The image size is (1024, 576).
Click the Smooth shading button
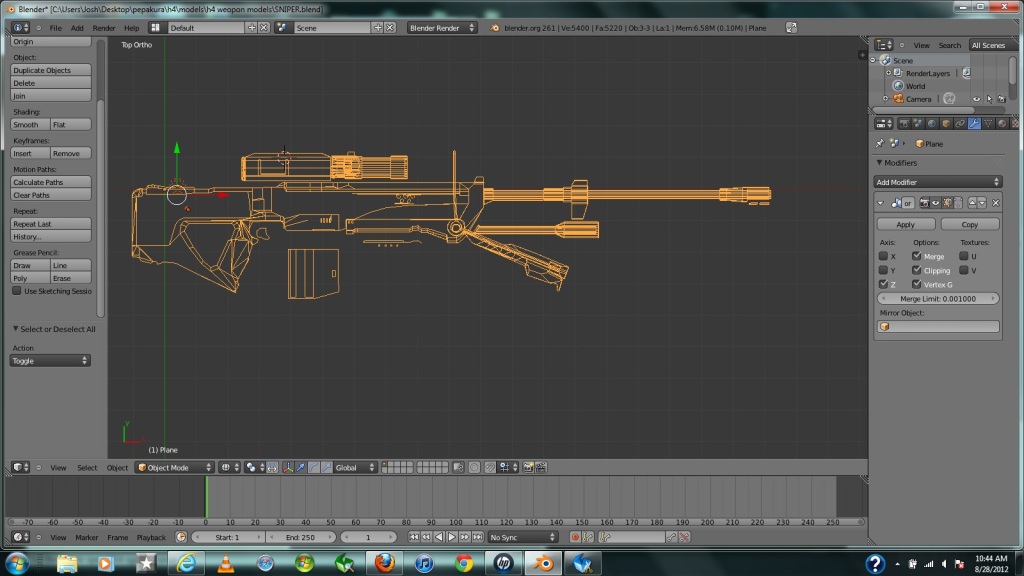(x=30, y=124)
